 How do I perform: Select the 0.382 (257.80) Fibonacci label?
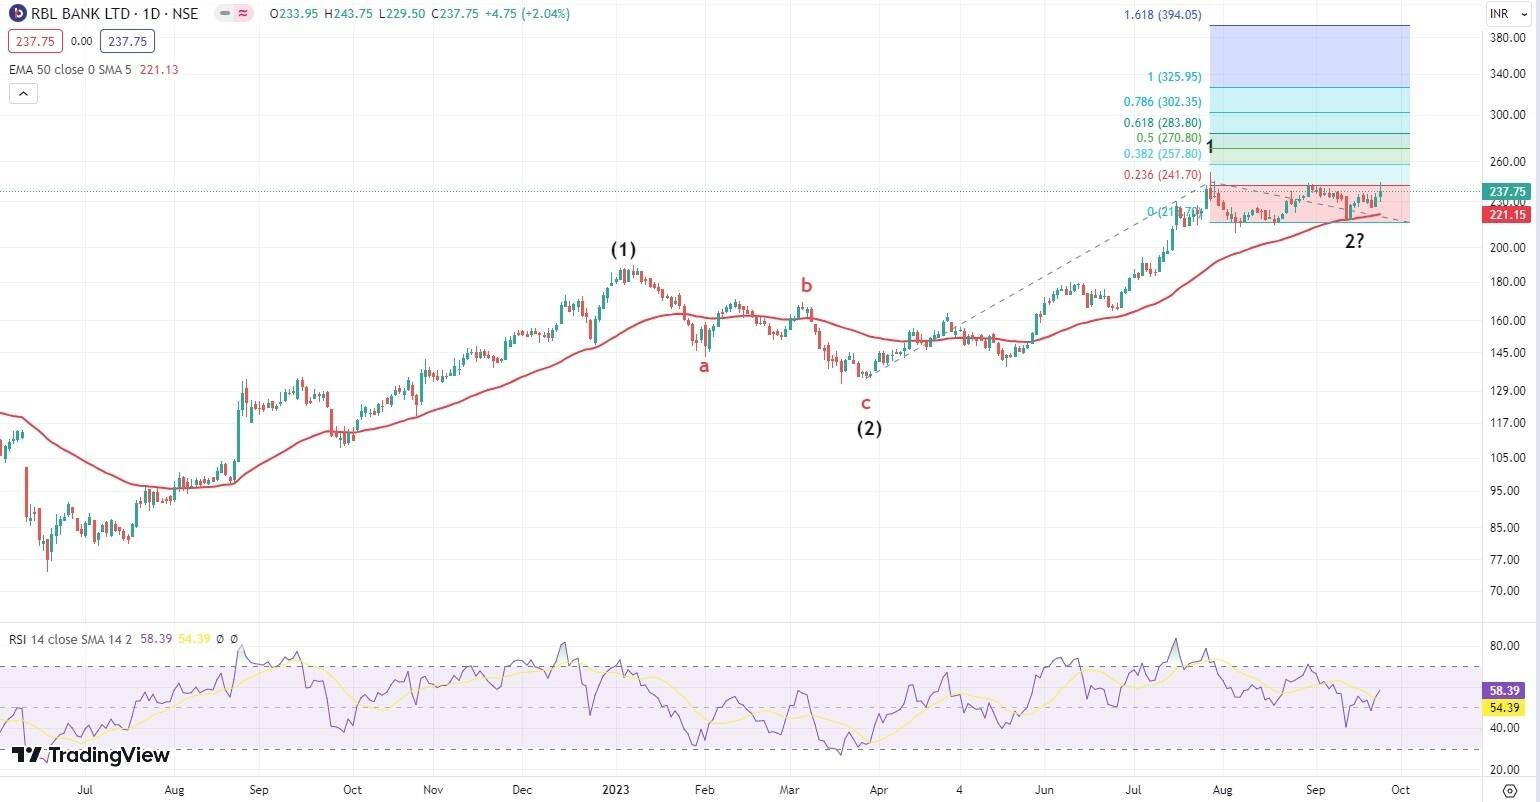pos(1162,154)
